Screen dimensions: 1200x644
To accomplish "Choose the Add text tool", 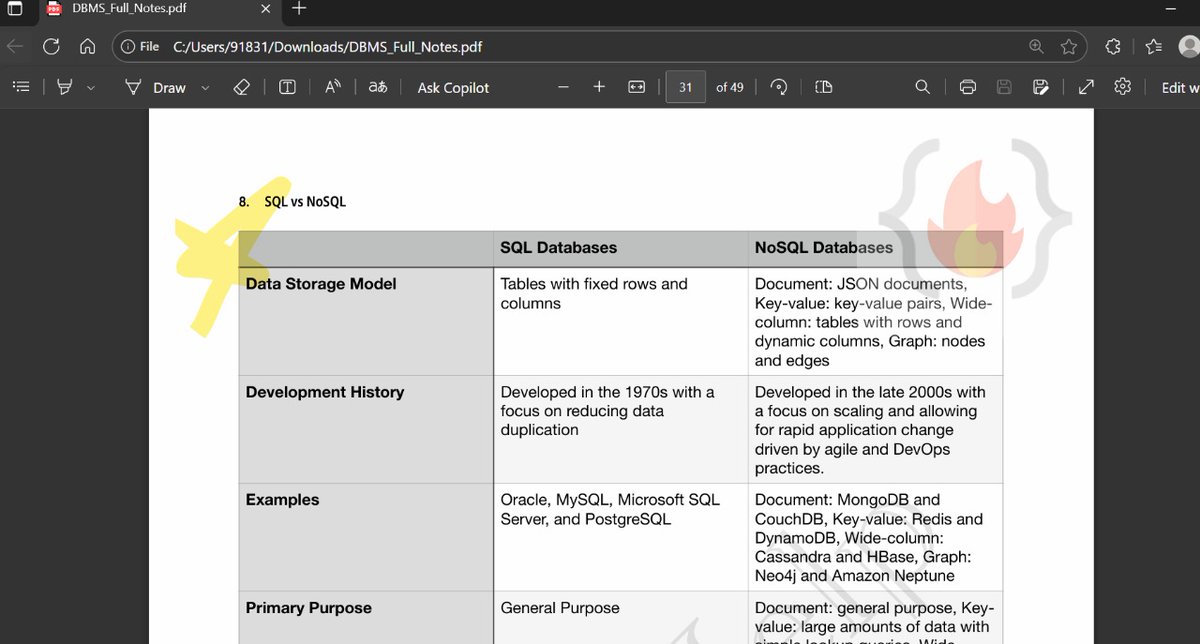I will (287, 87).
